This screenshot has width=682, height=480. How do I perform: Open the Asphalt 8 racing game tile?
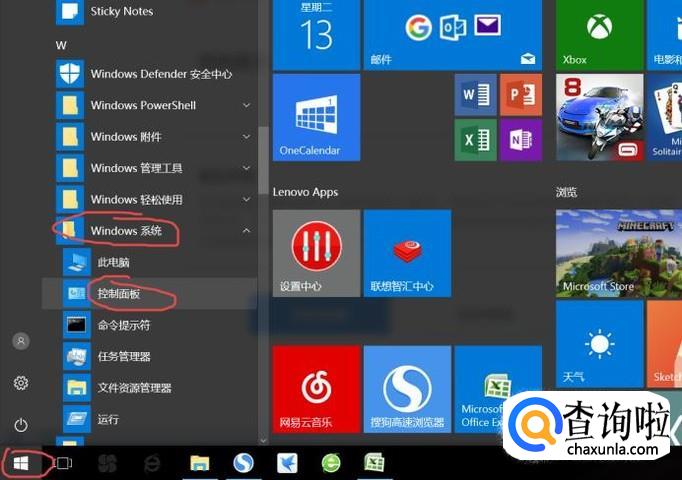click(x=599, y=117)
